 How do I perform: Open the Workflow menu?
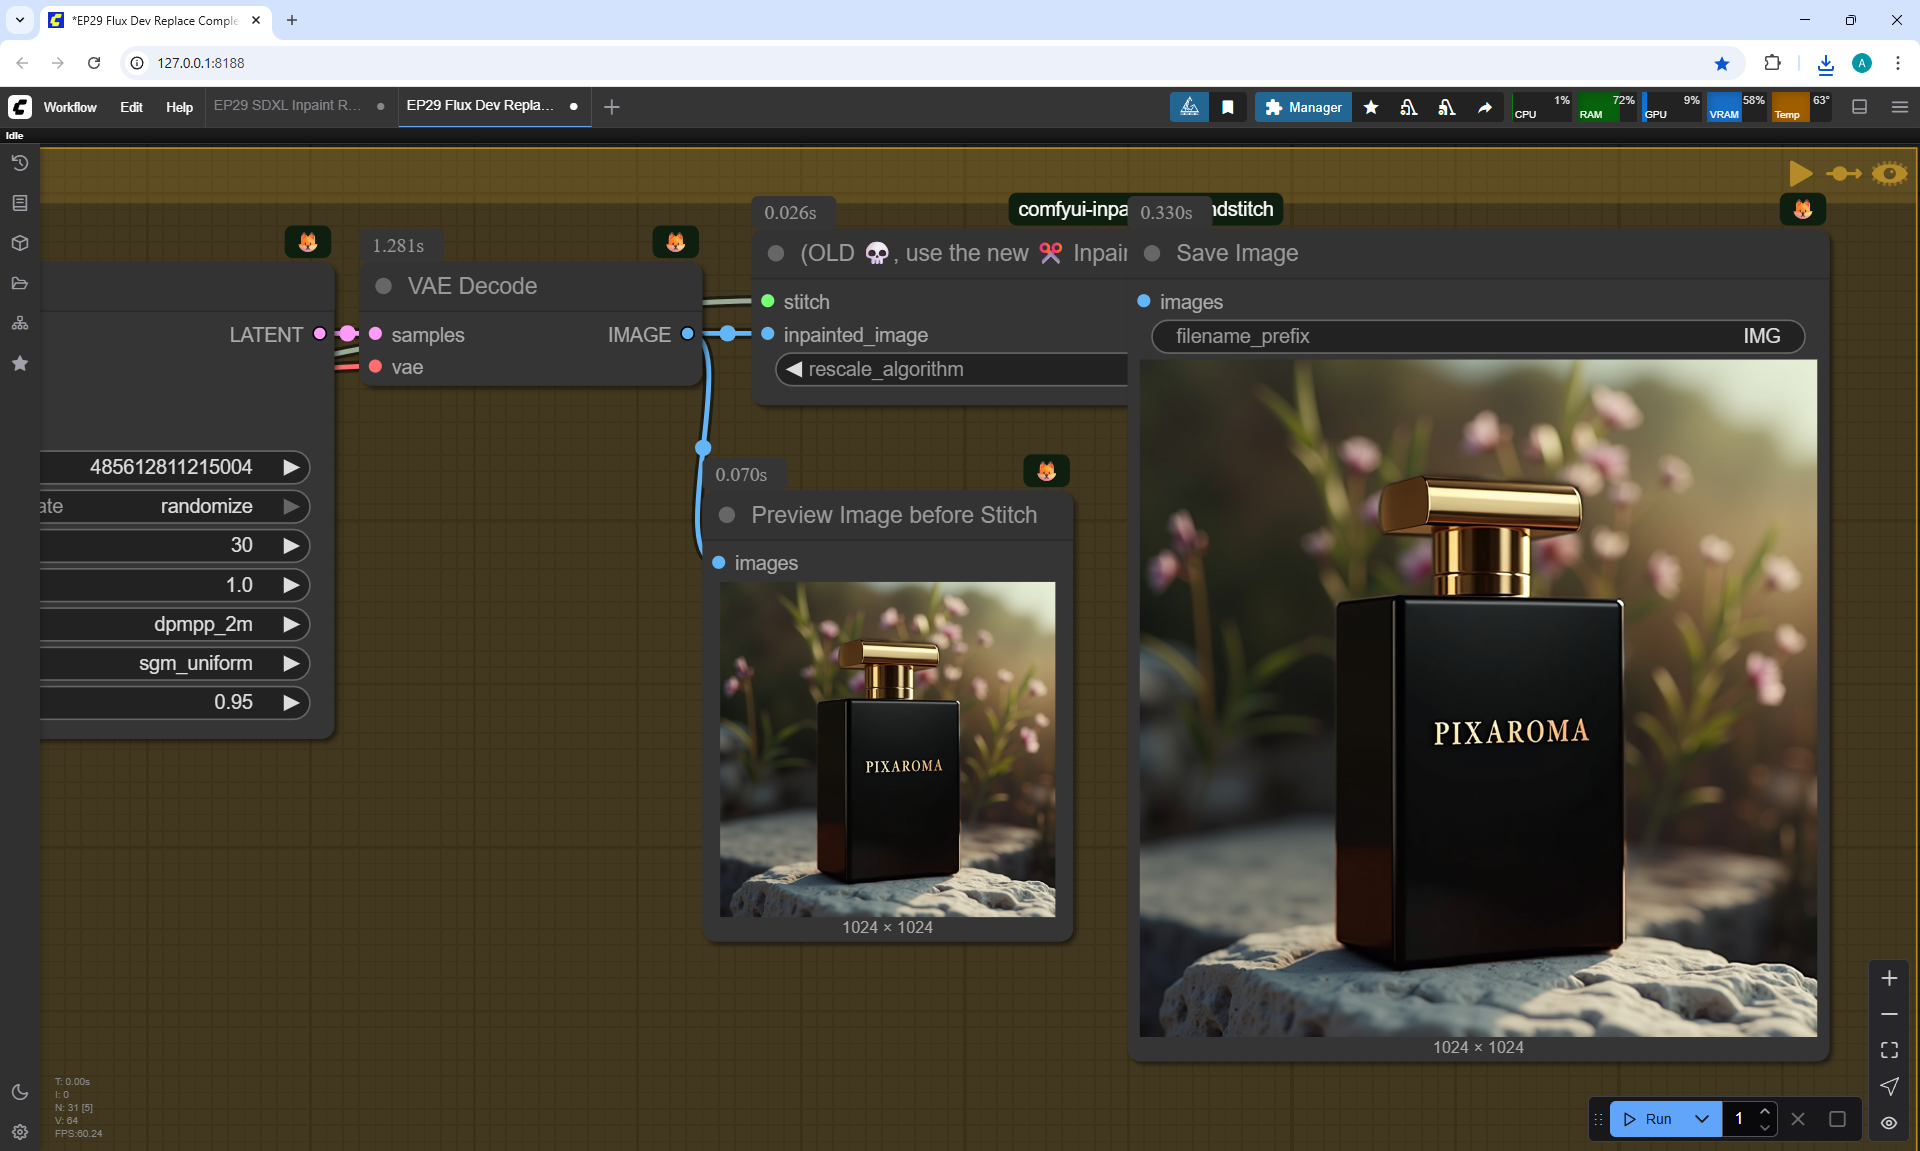70,107
